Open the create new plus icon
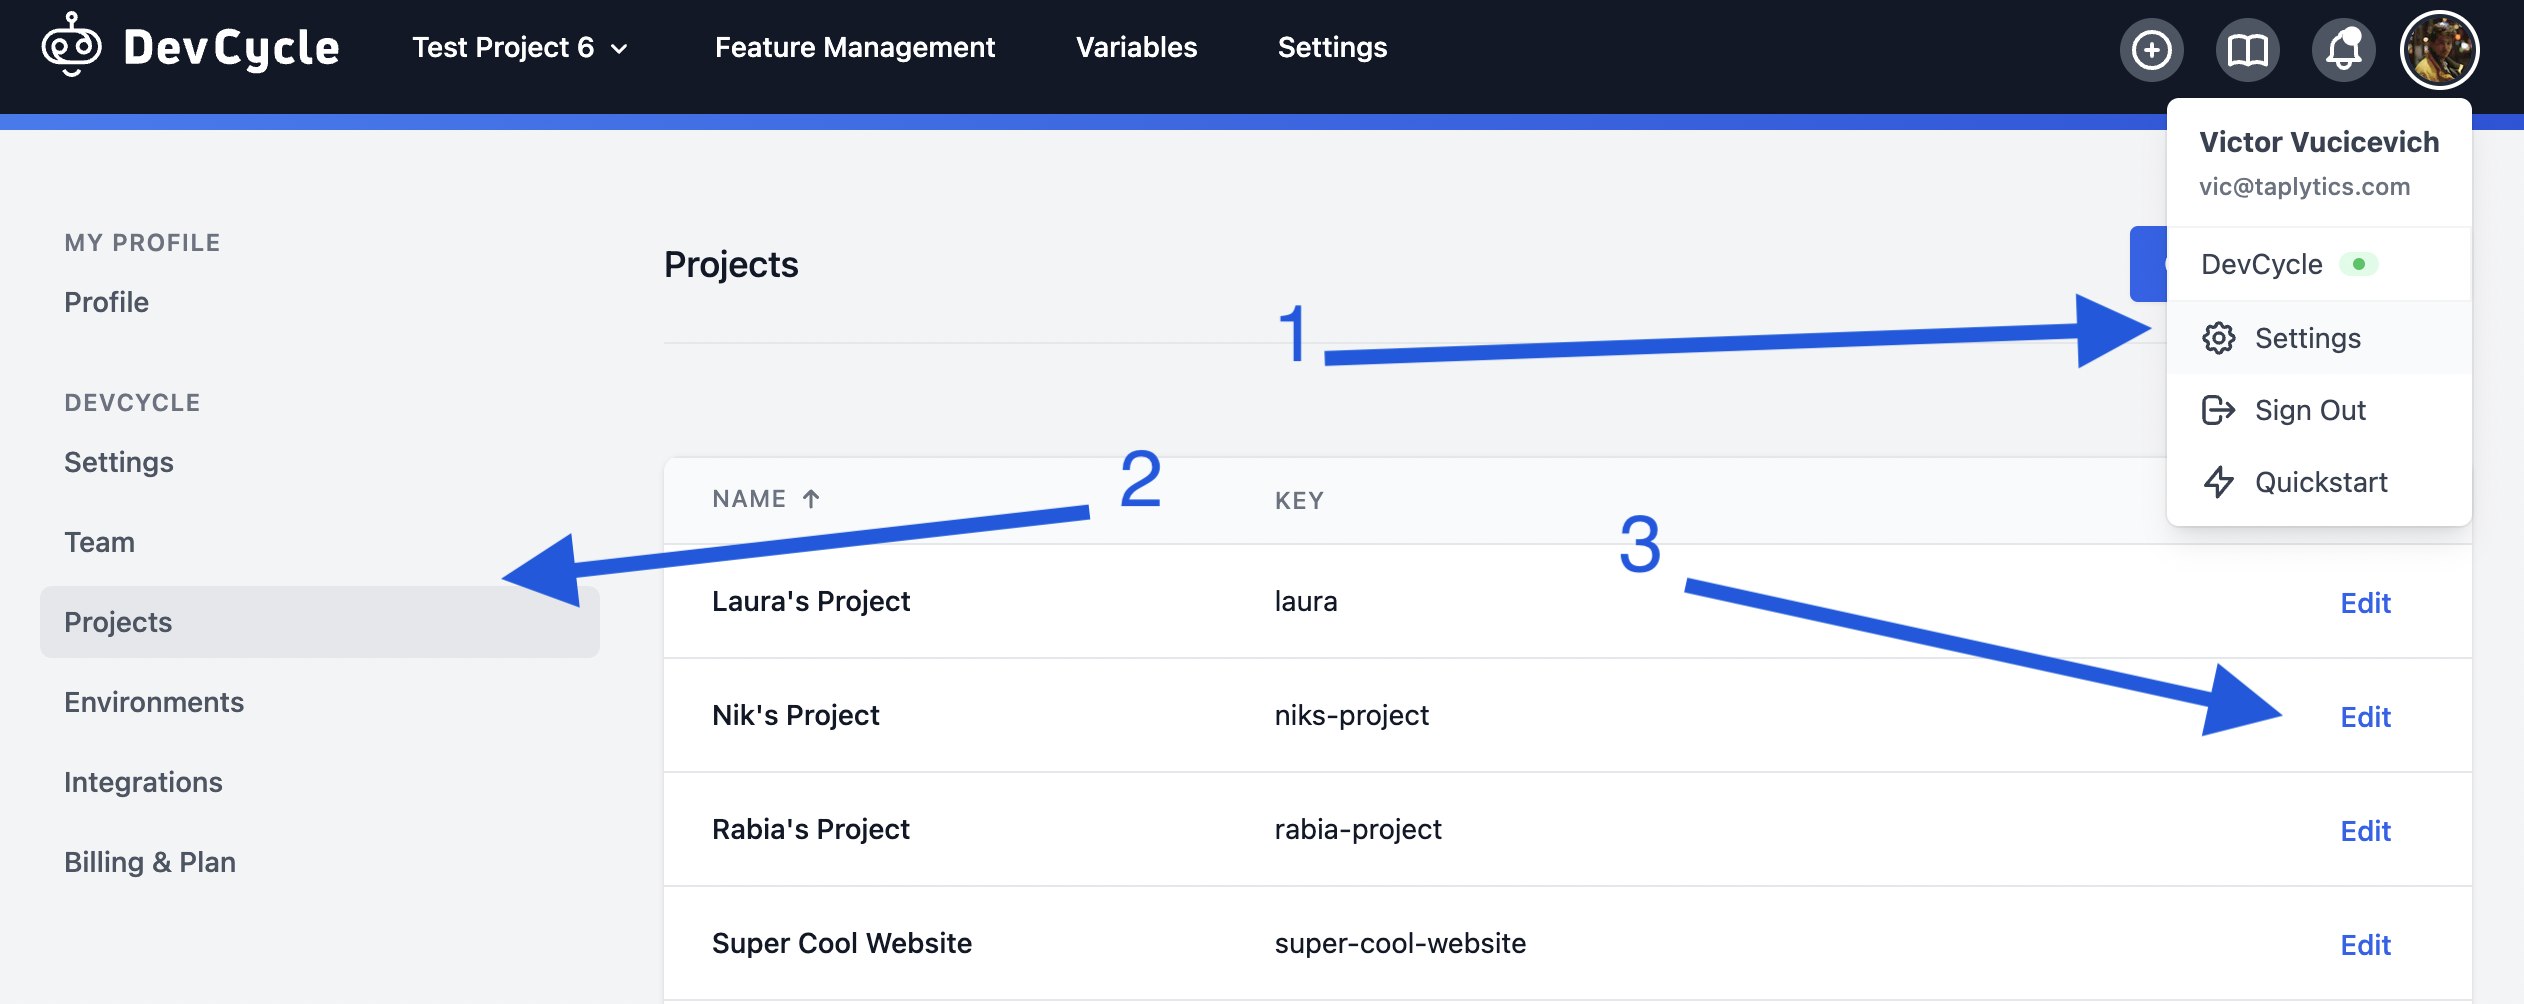 click(2151, 49)
